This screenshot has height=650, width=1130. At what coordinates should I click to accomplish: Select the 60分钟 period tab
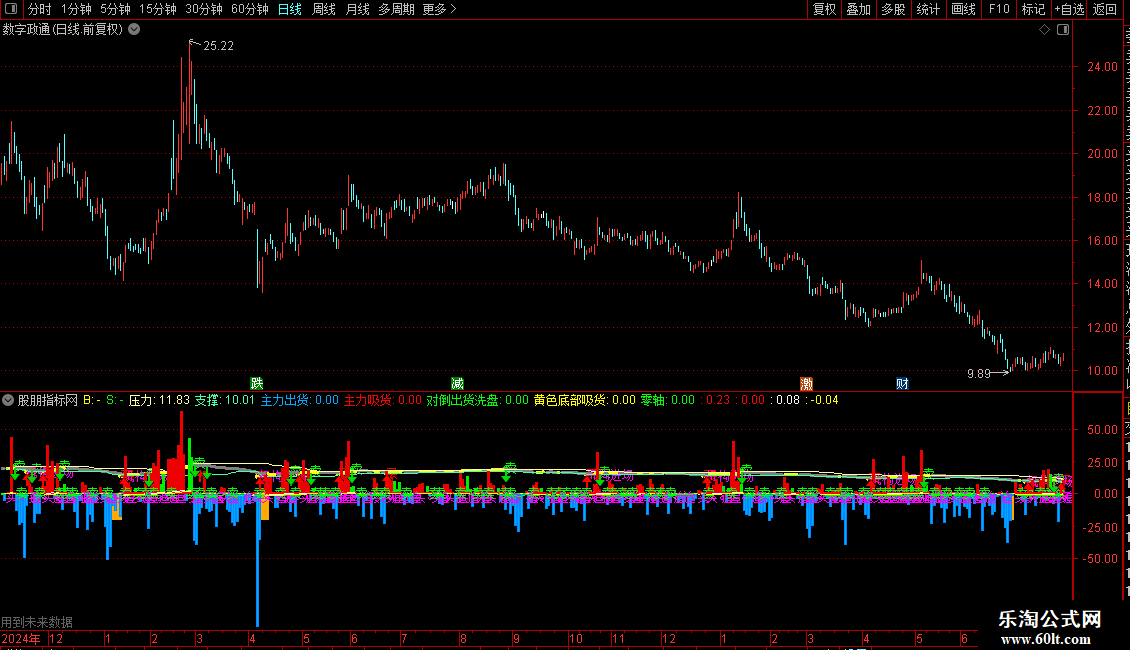point(249,9)
